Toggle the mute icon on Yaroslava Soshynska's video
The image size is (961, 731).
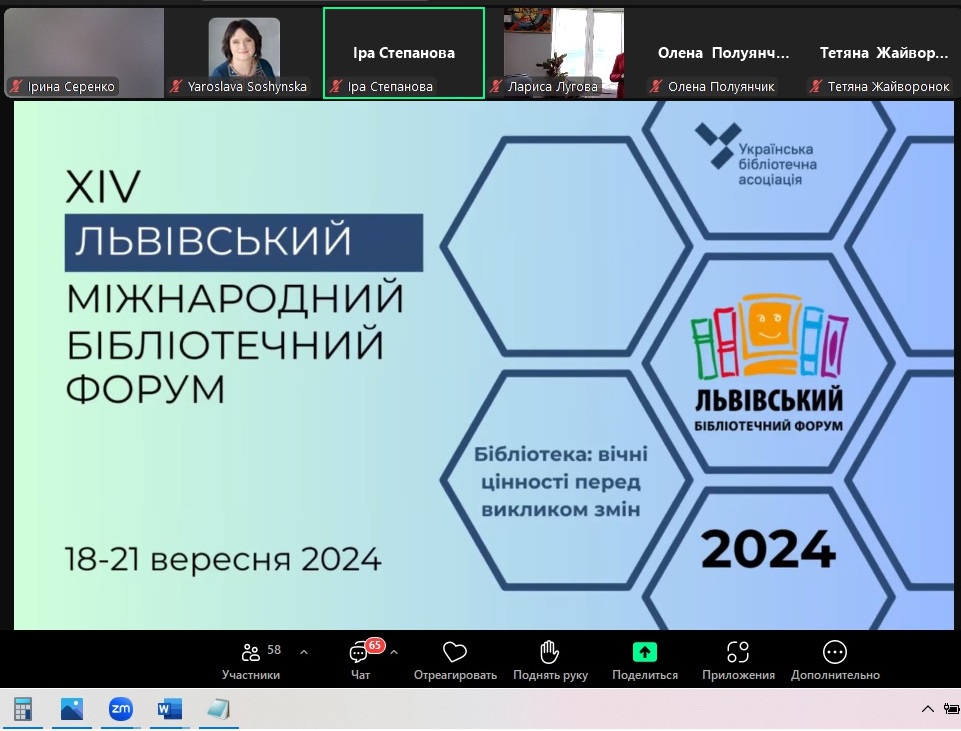[176, 86]
